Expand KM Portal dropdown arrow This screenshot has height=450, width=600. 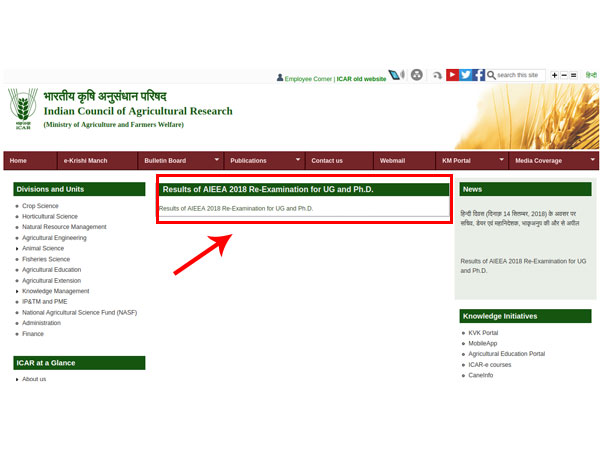point(501,159)
